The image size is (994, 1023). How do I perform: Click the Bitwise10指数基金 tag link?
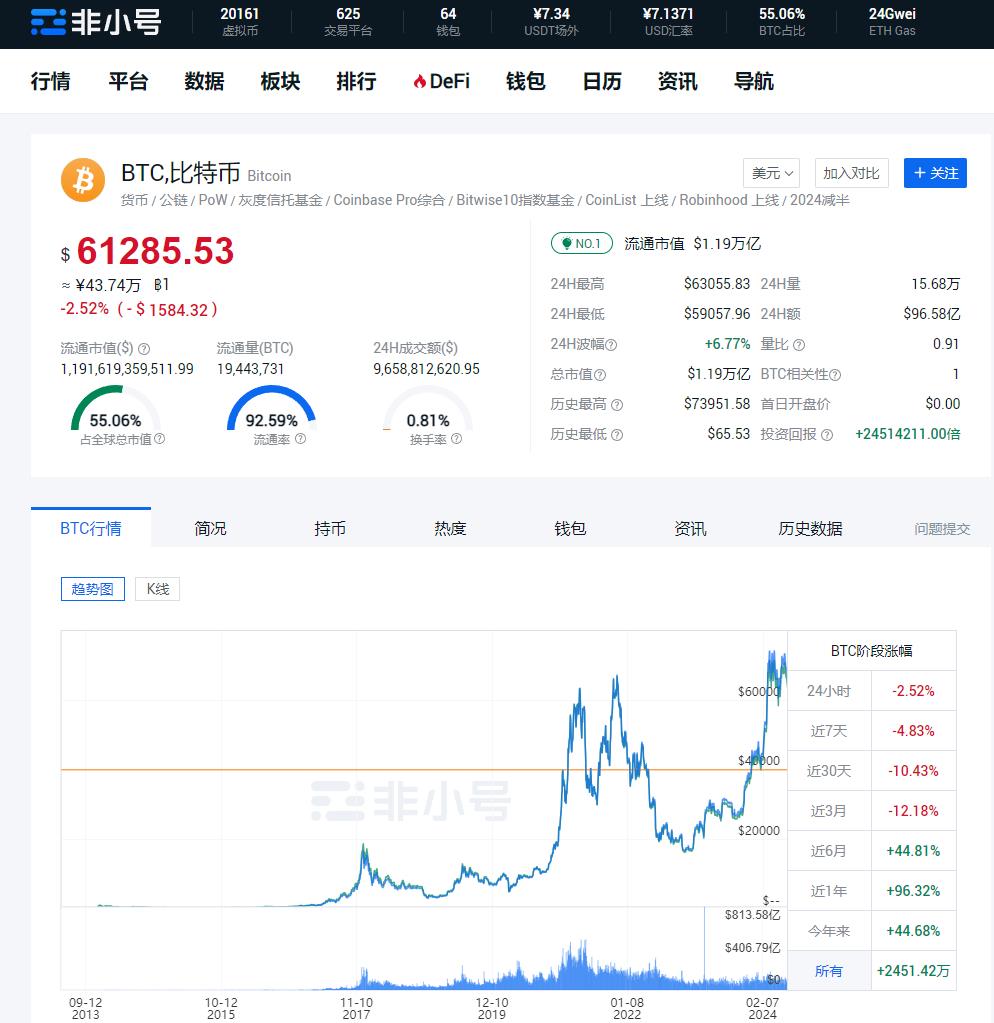click(515, 200)
